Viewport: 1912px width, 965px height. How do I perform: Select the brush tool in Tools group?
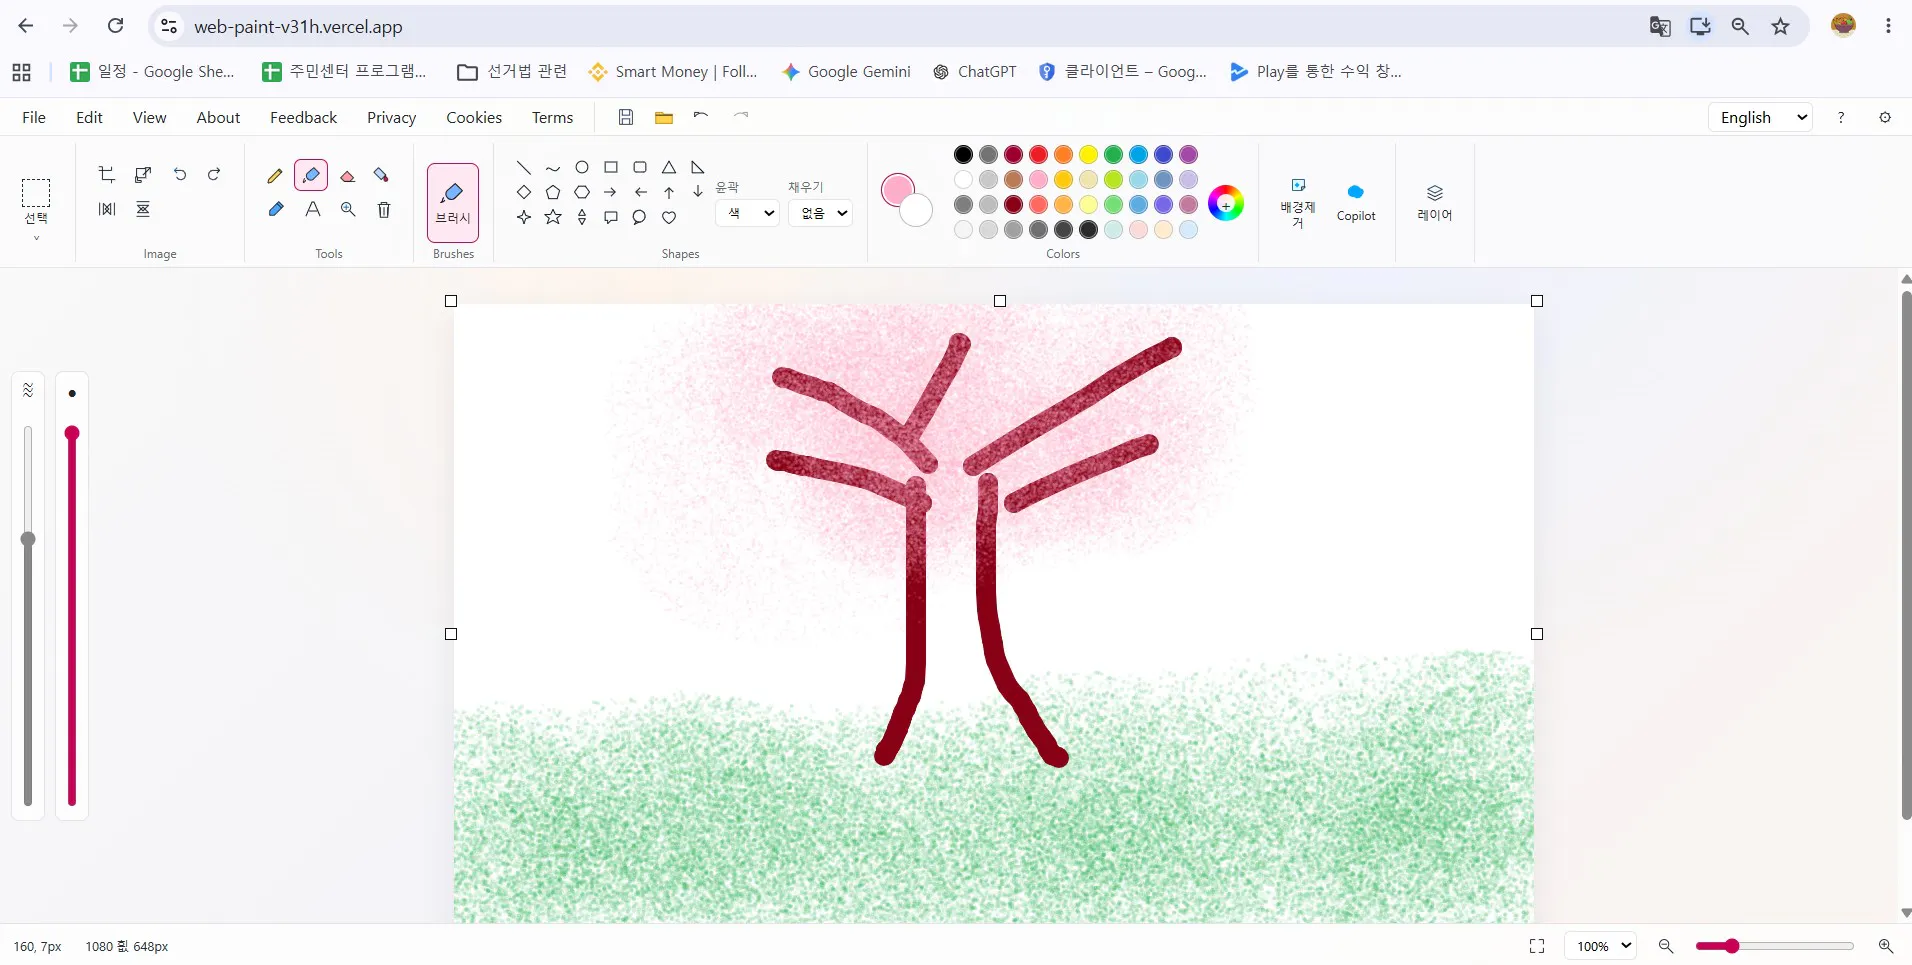[311, 175]
